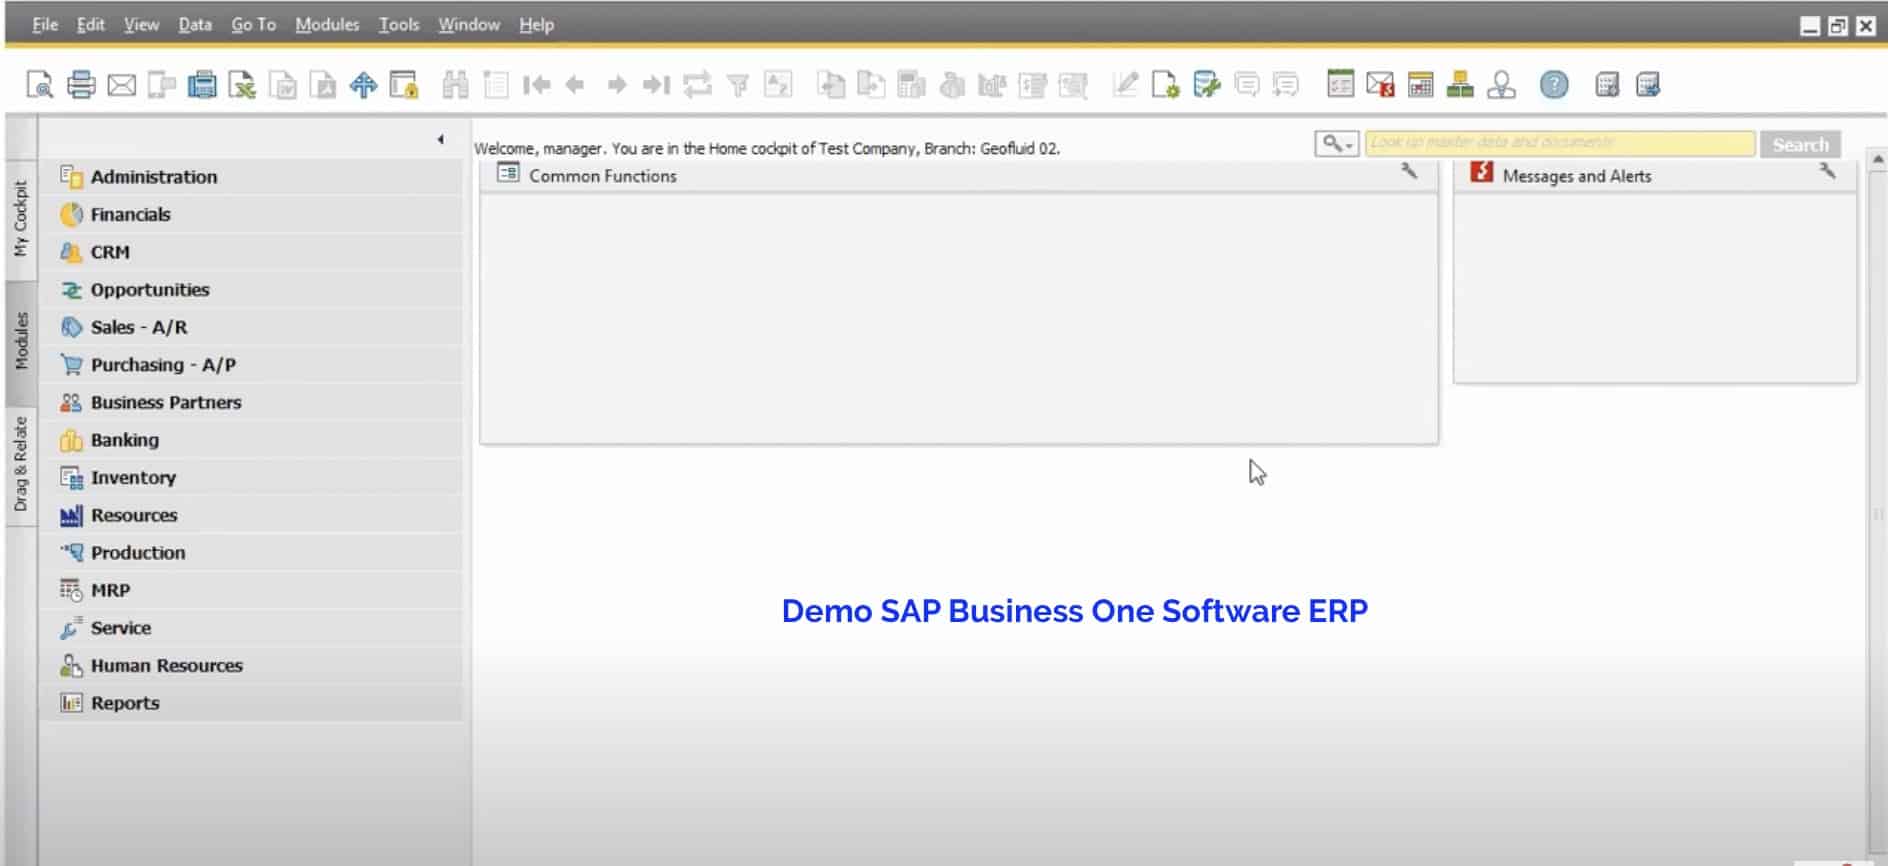Click the Messages and Alerts wrench icon
Viewport: 1888px width, 866px height.
click(x=1827, y=171)
